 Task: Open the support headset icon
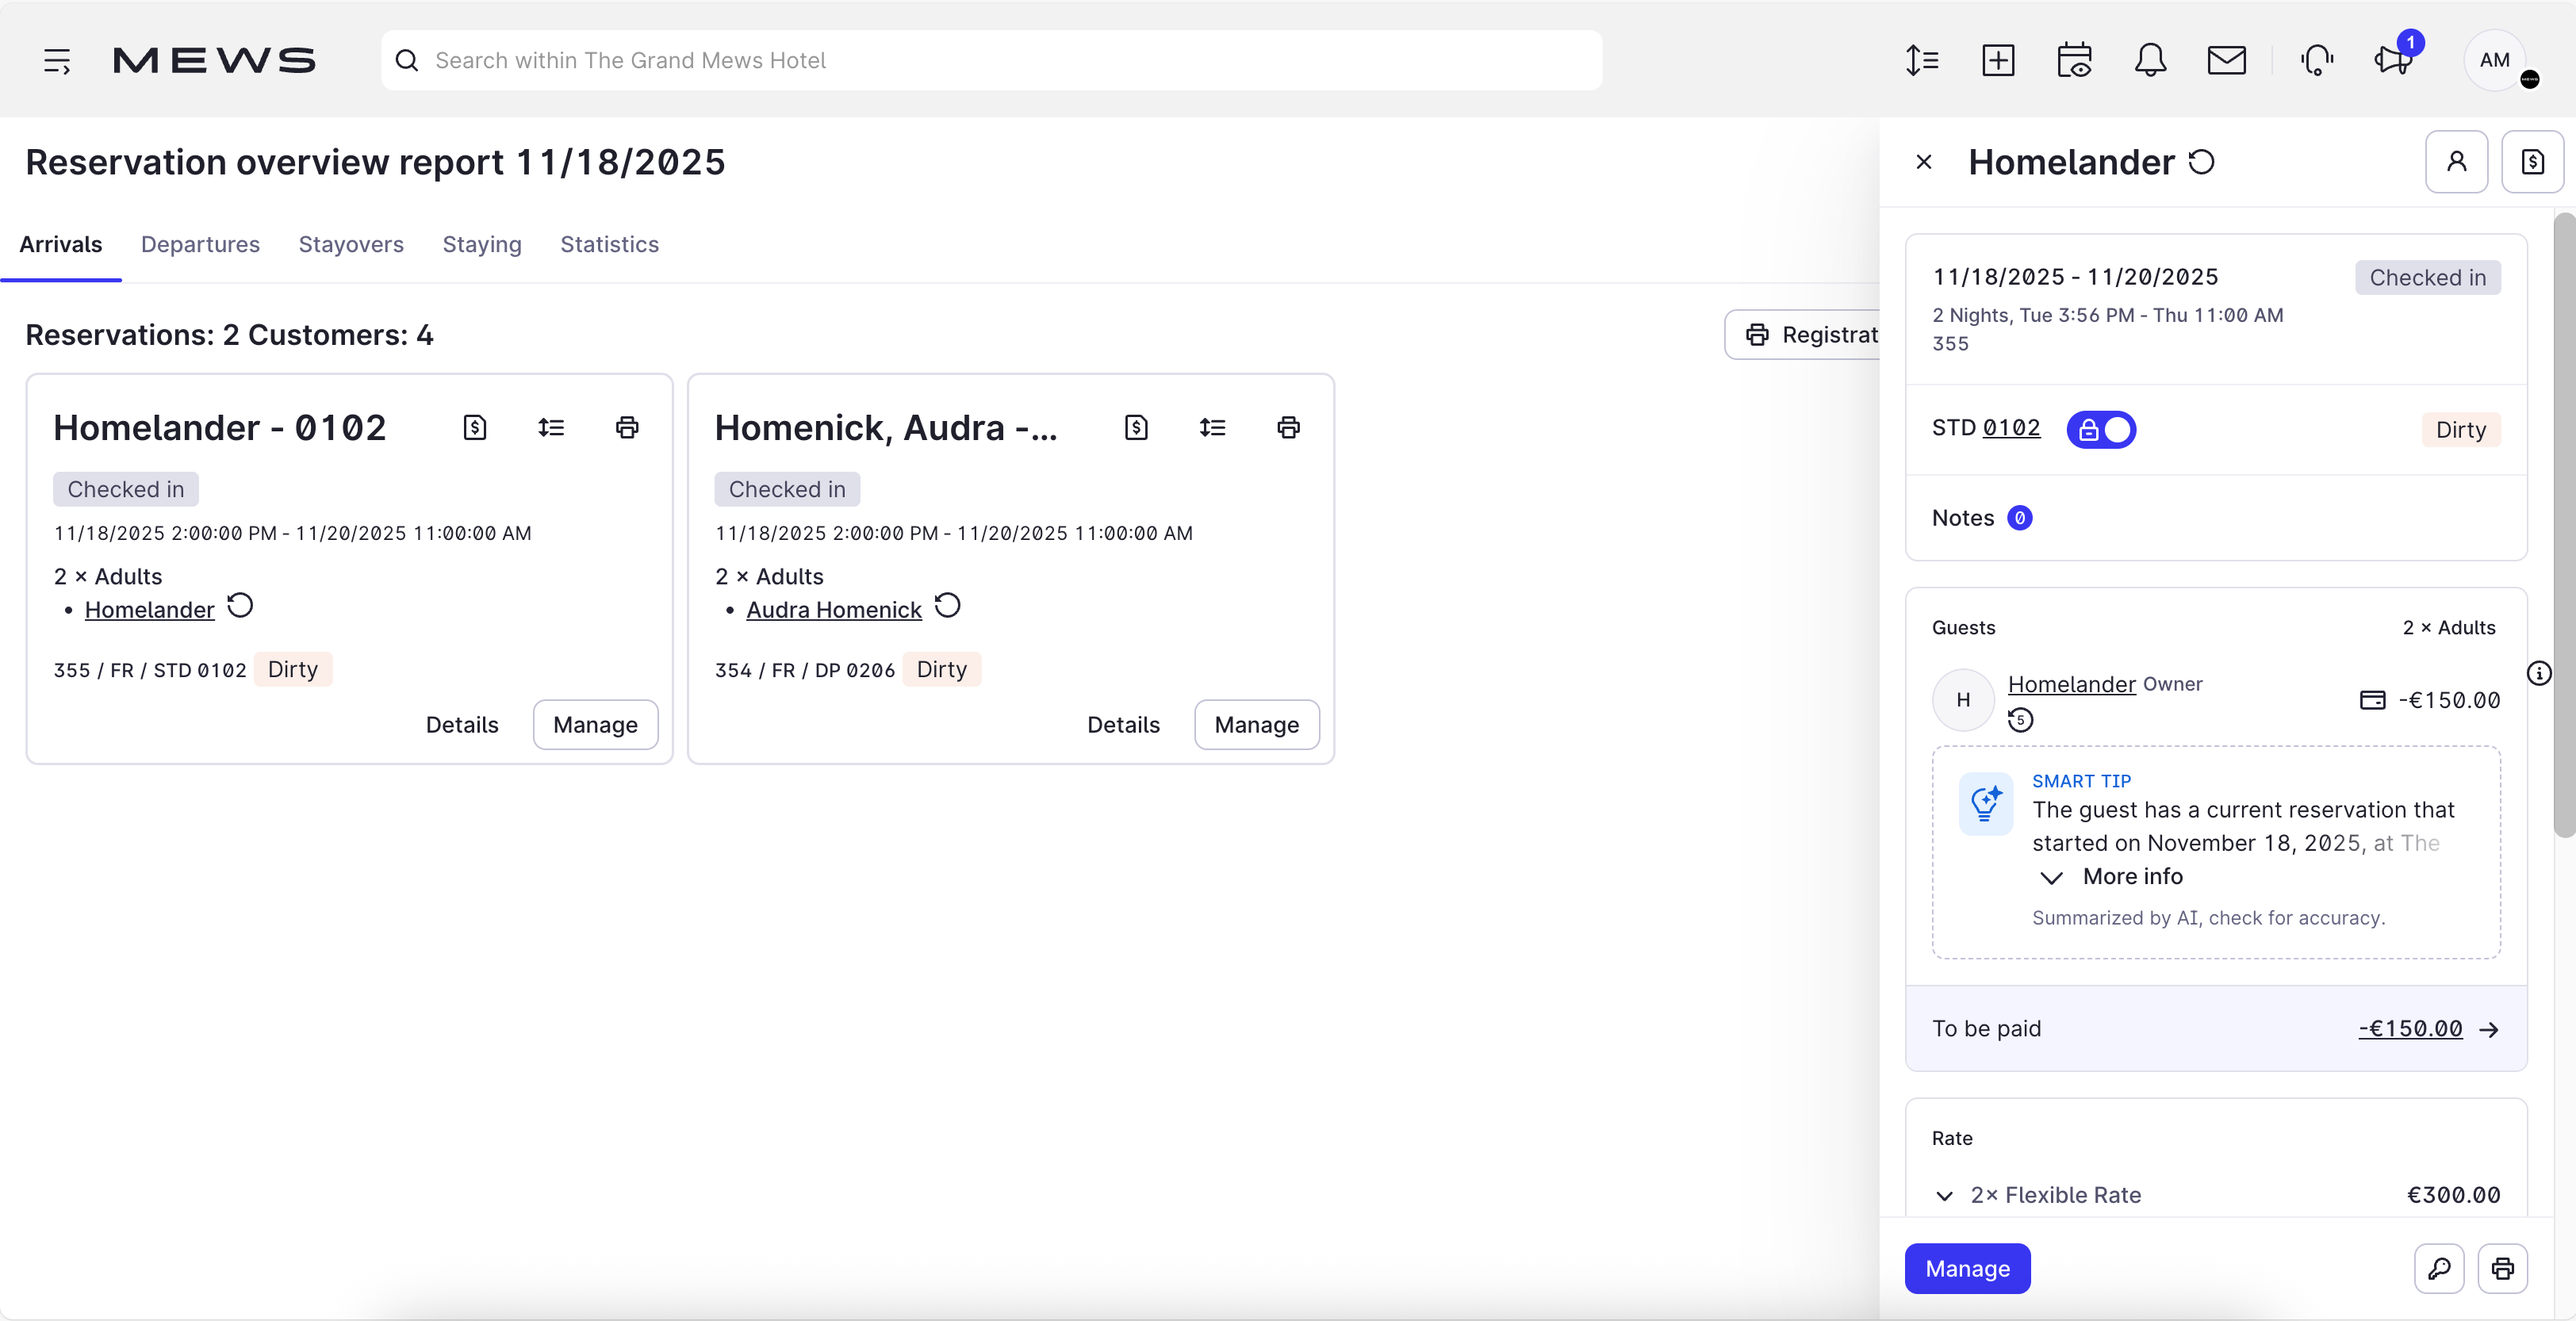[2317, 60]
